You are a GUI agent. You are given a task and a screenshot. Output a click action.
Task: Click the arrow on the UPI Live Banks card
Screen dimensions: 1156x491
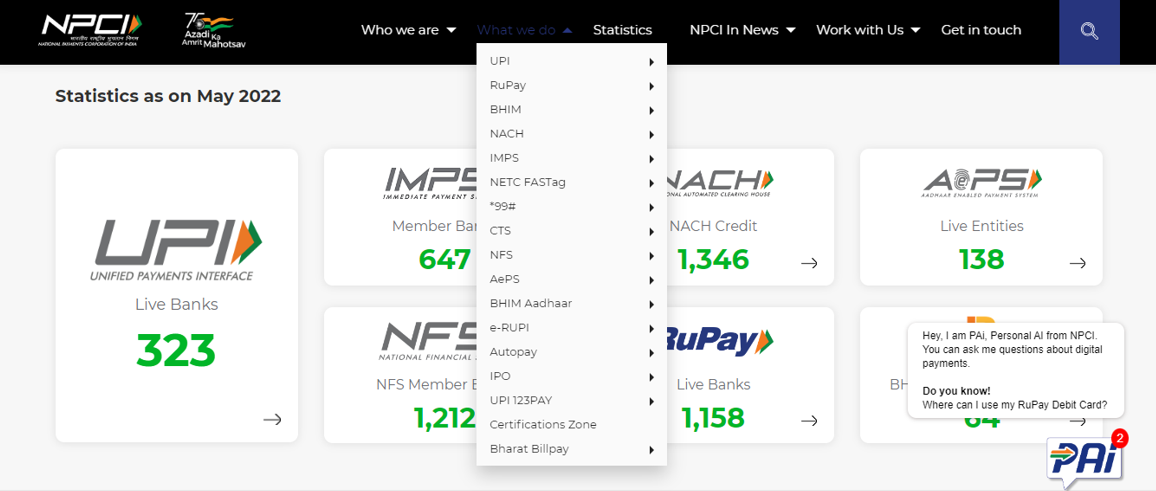pyautogui.click(x=272, y=419)
